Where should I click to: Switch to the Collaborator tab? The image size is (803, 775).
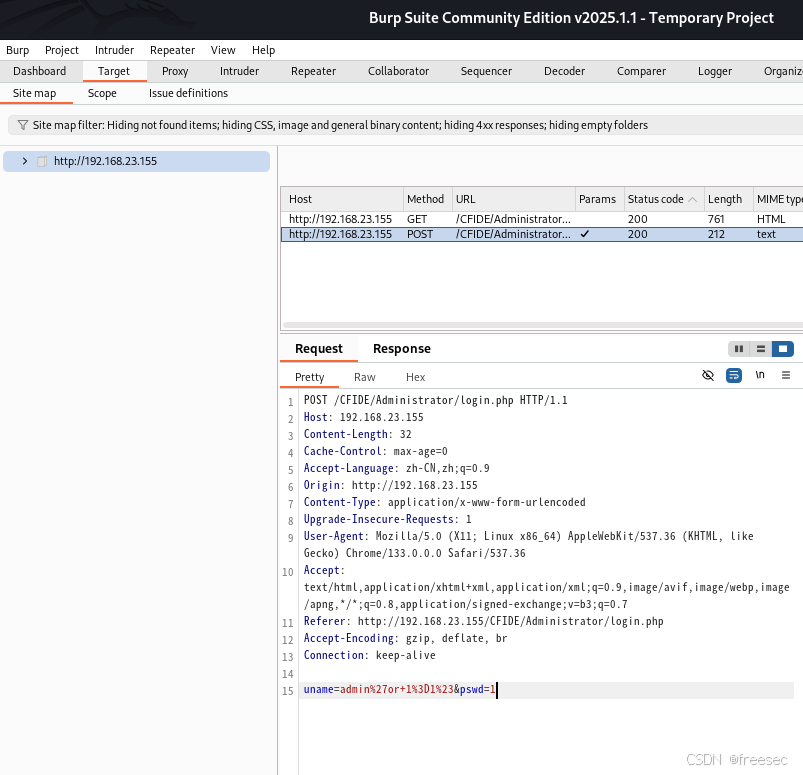[x=398, y=71]
